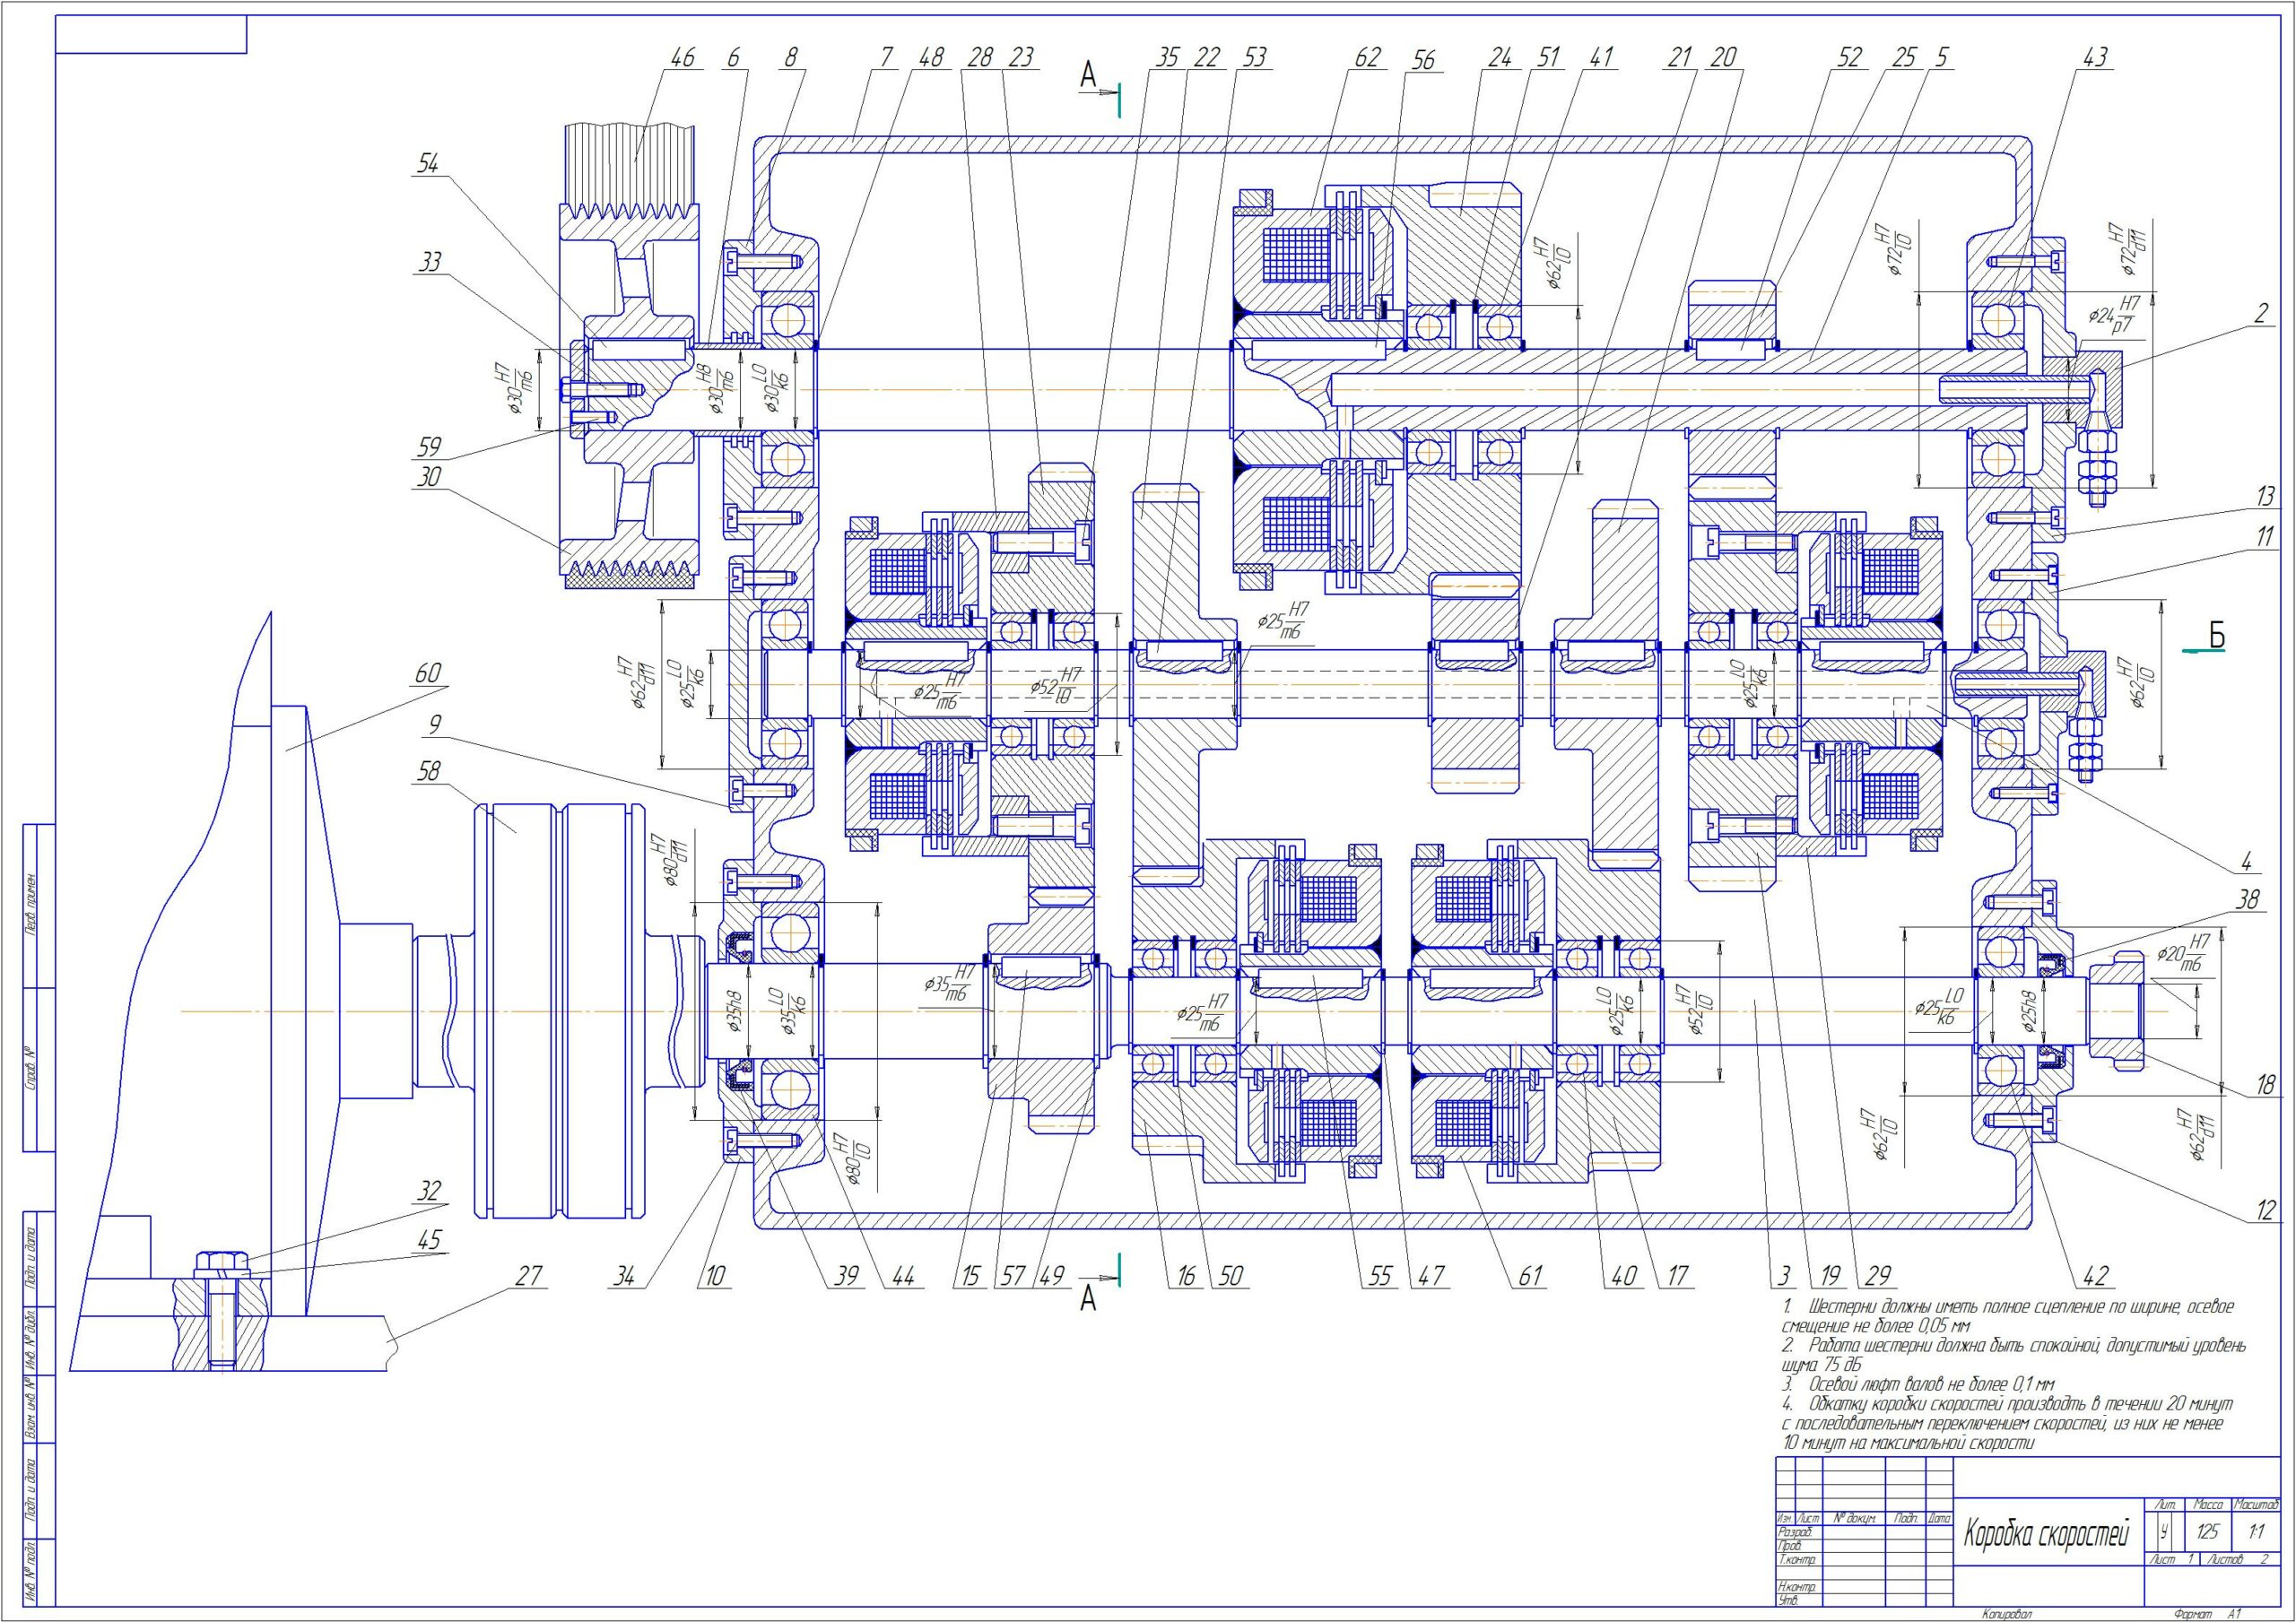The image size is (2296, 1622).
Task: Select part callout number 54
Action: tap(427, 164)
